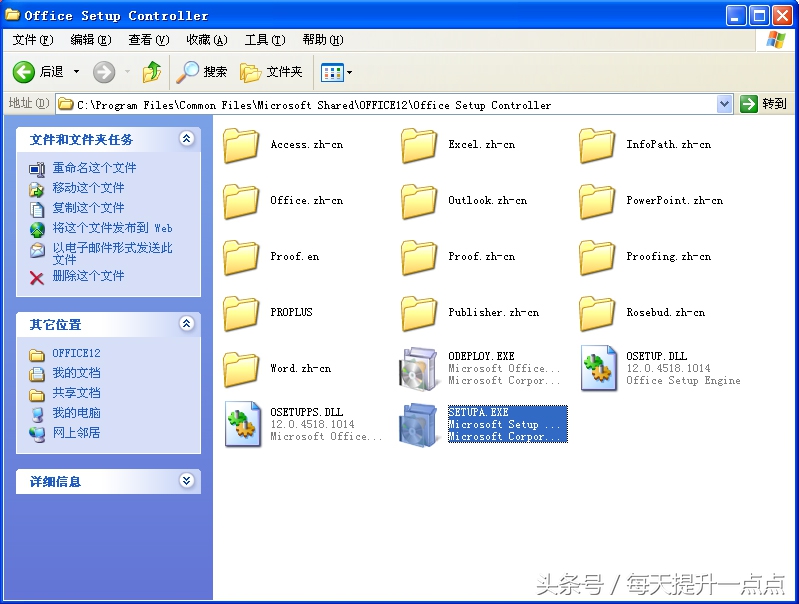The image size is (799, 604).
Task: Select the Office.zh-cn folder icon
Action: [241, 201]
